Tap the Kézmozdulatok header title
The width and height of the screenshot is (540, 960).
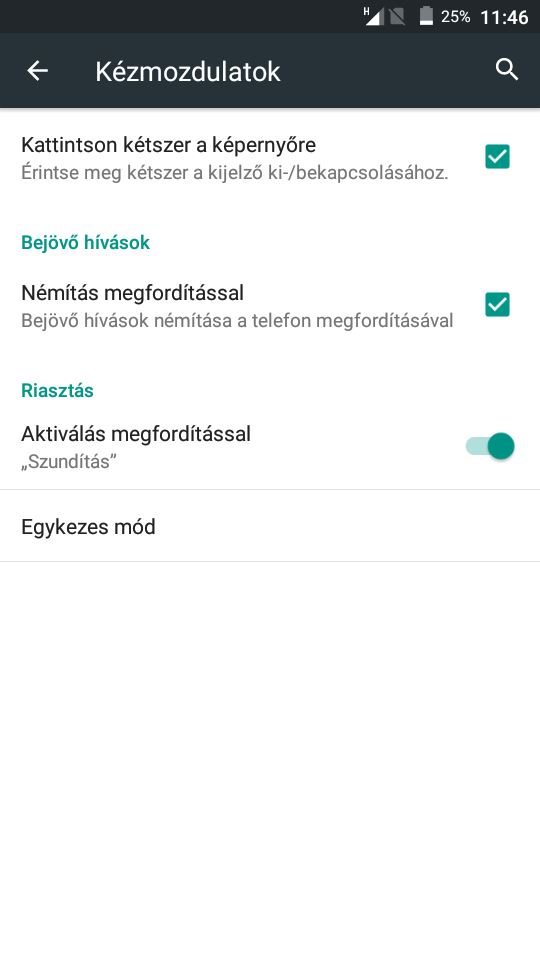(x=187, y=72)
